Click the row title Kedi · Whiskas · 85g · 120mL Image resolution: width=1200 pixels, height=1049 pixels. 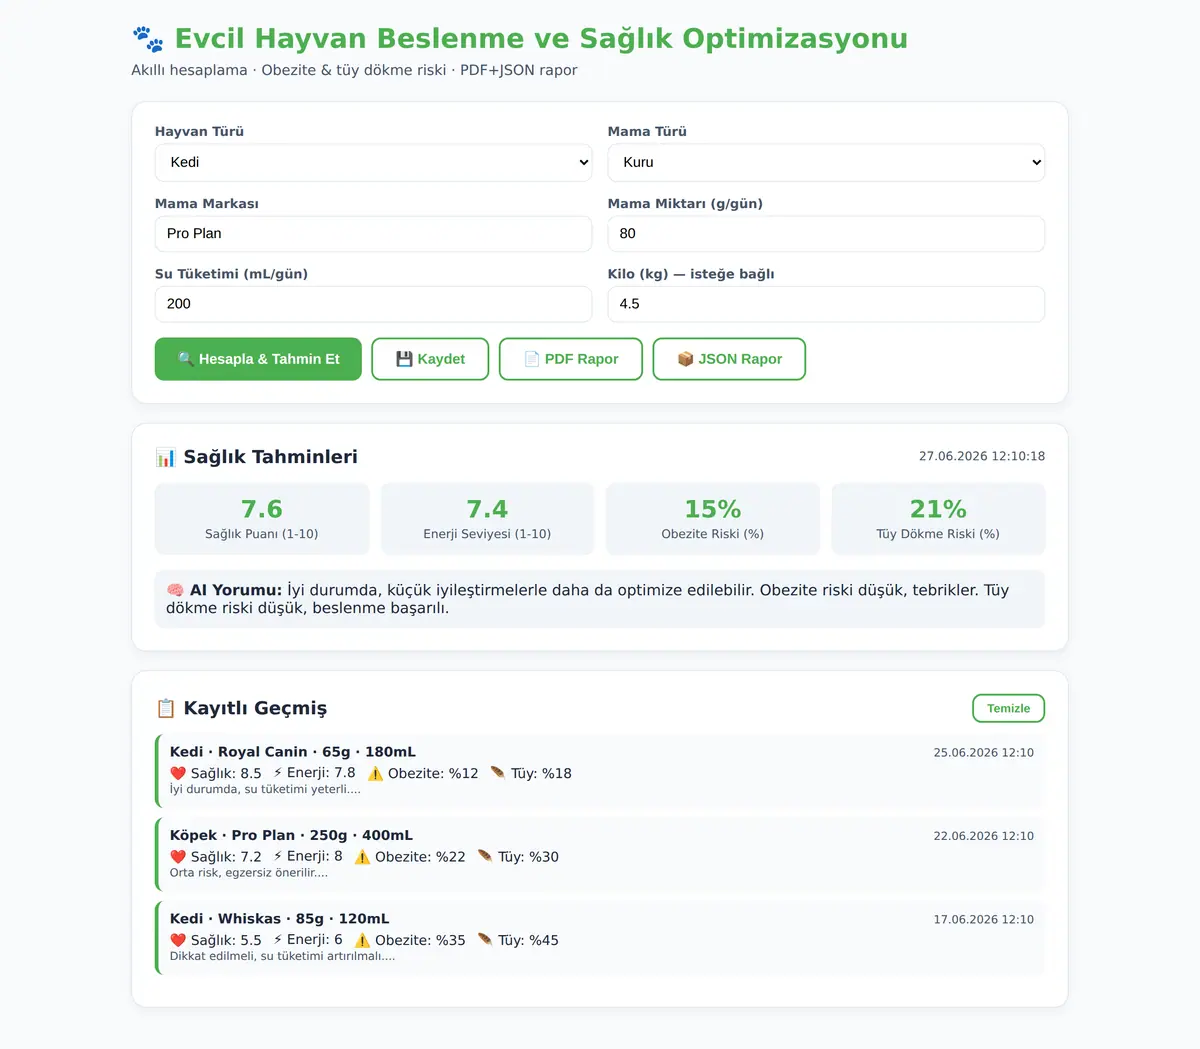click(280, 919)
